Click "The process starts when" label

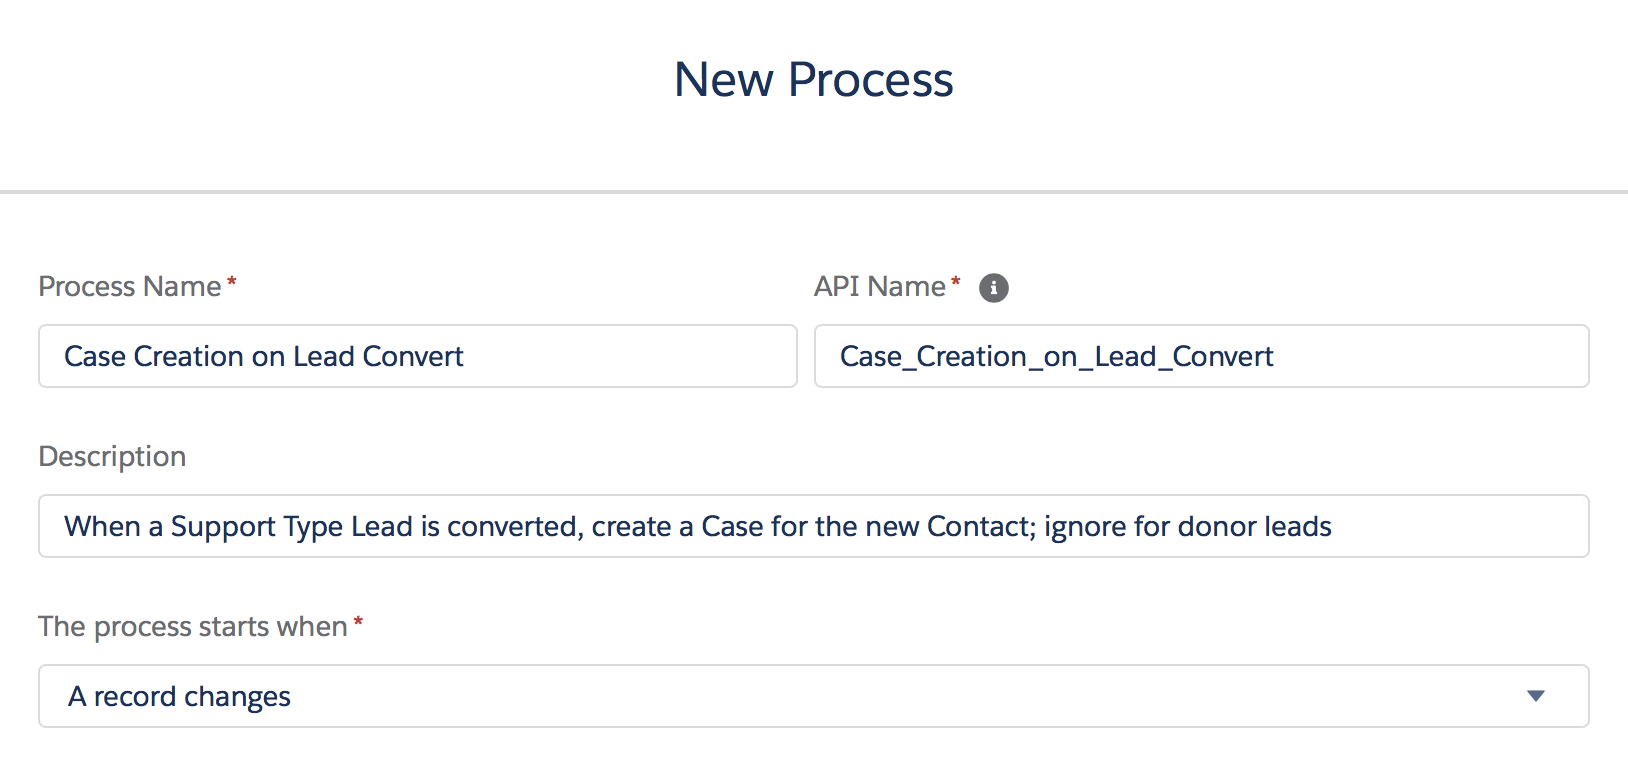click(x=192, y=627)
